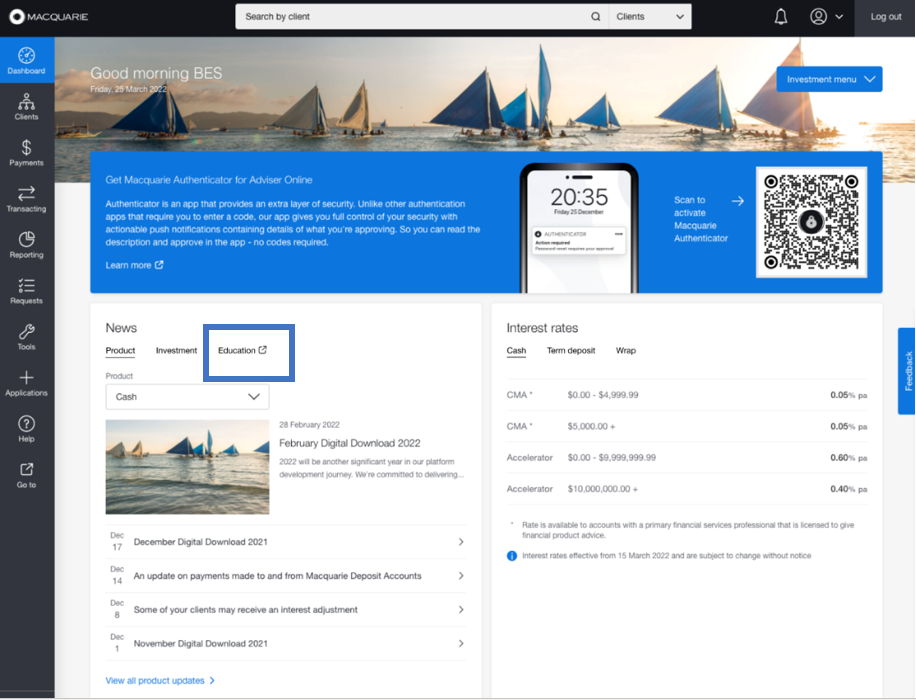The image size is (916, 700).
Task: Expand the Clients search scope dropdown
Action: coord(650,17)
